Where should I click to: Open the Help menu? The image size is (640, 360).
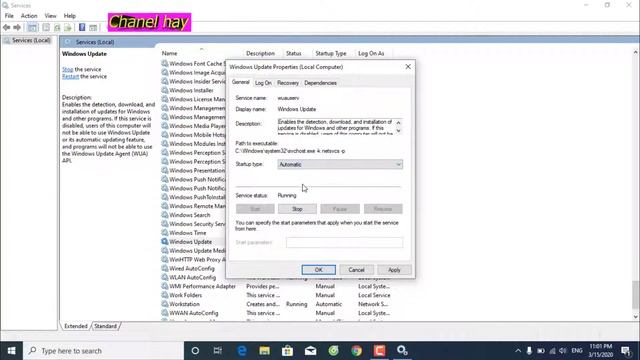coord(69,16)
